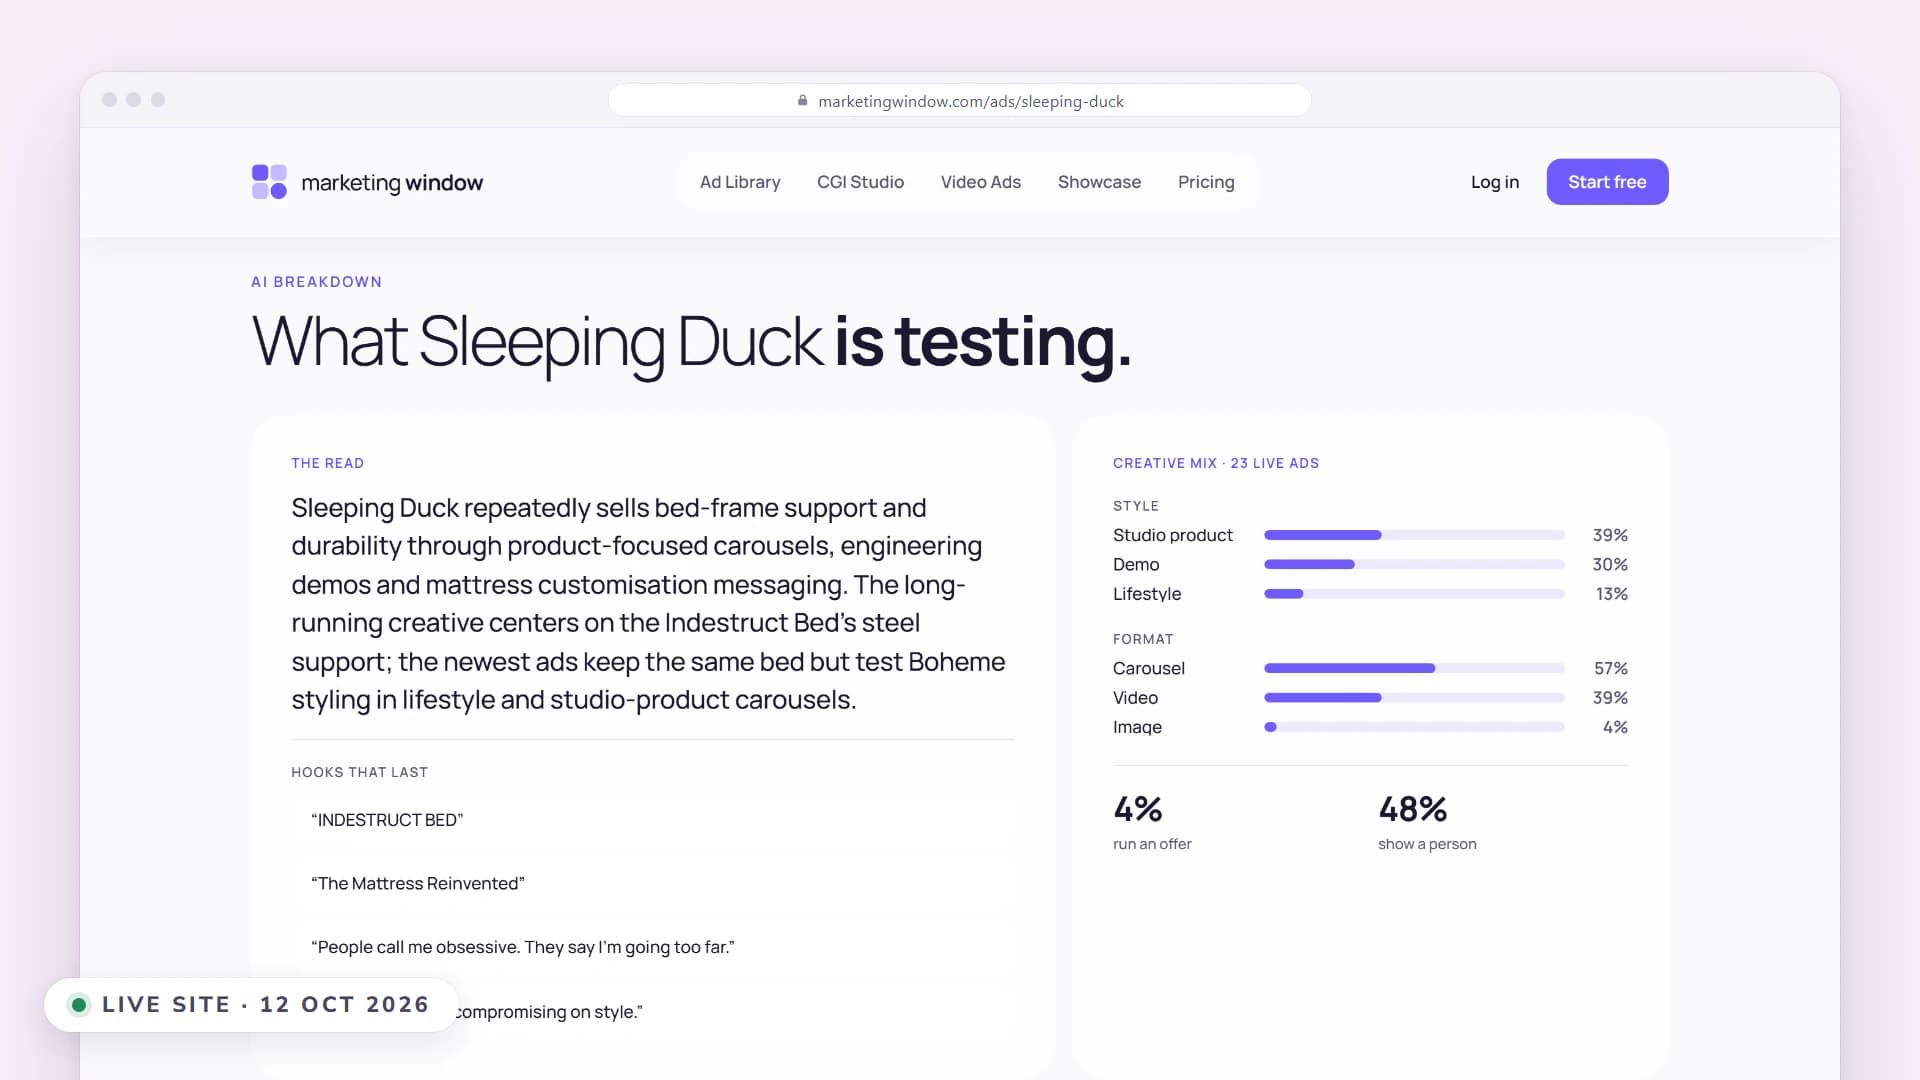Viewport: 1920px width, 1080px height.
Task: Click HOOKS THAT LAST label
Action: click(x=360, y=772)
